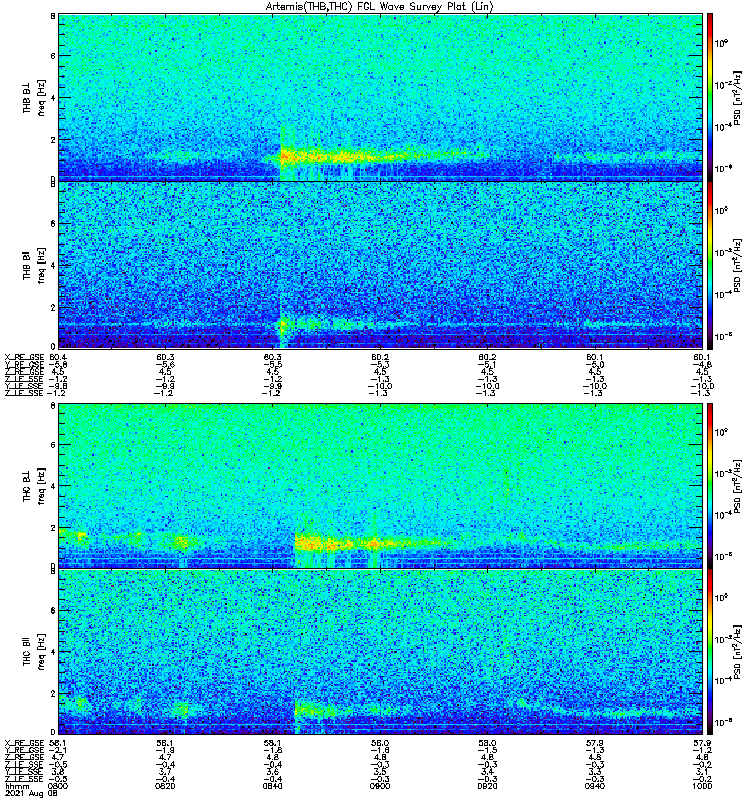Click the hhmm time axis label
The height and width of the screenshot is (800, 750).
(x=17, y=786)
